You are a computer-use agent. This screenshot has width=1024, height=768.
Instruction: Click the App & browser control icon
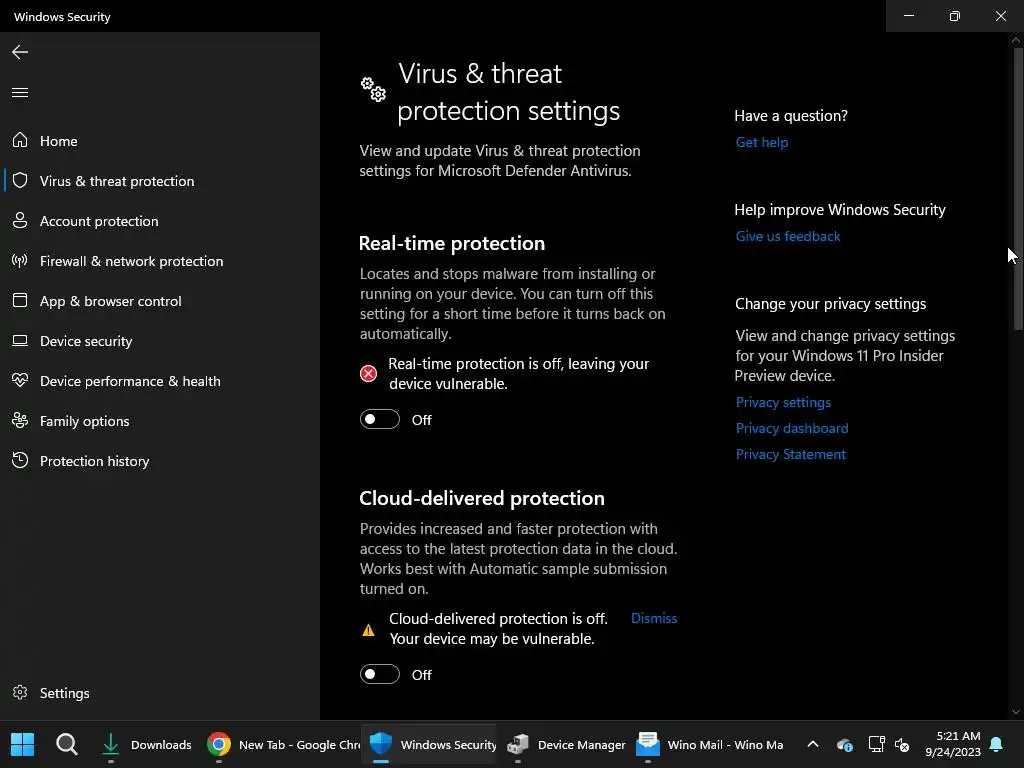click(20, 301)
